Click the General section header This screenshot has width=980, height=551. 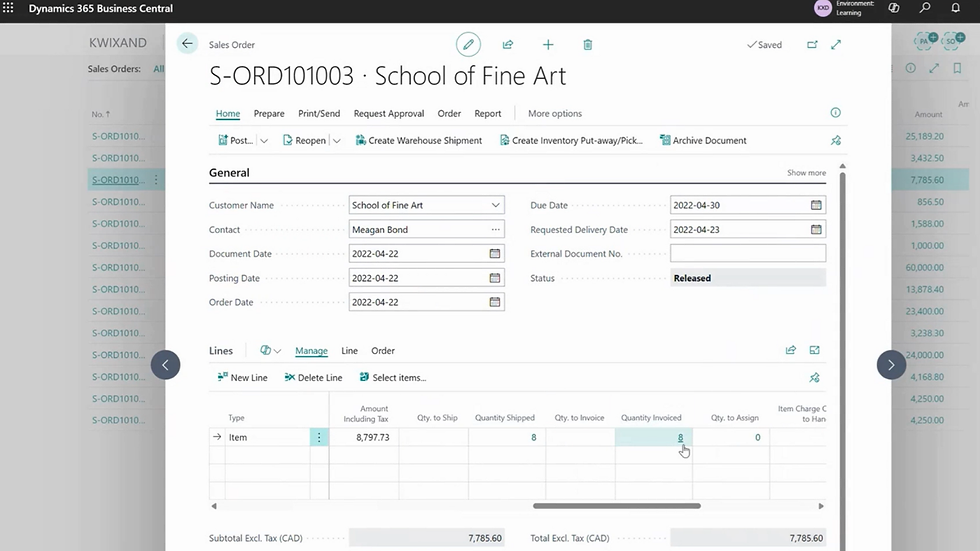click(229, 172)
